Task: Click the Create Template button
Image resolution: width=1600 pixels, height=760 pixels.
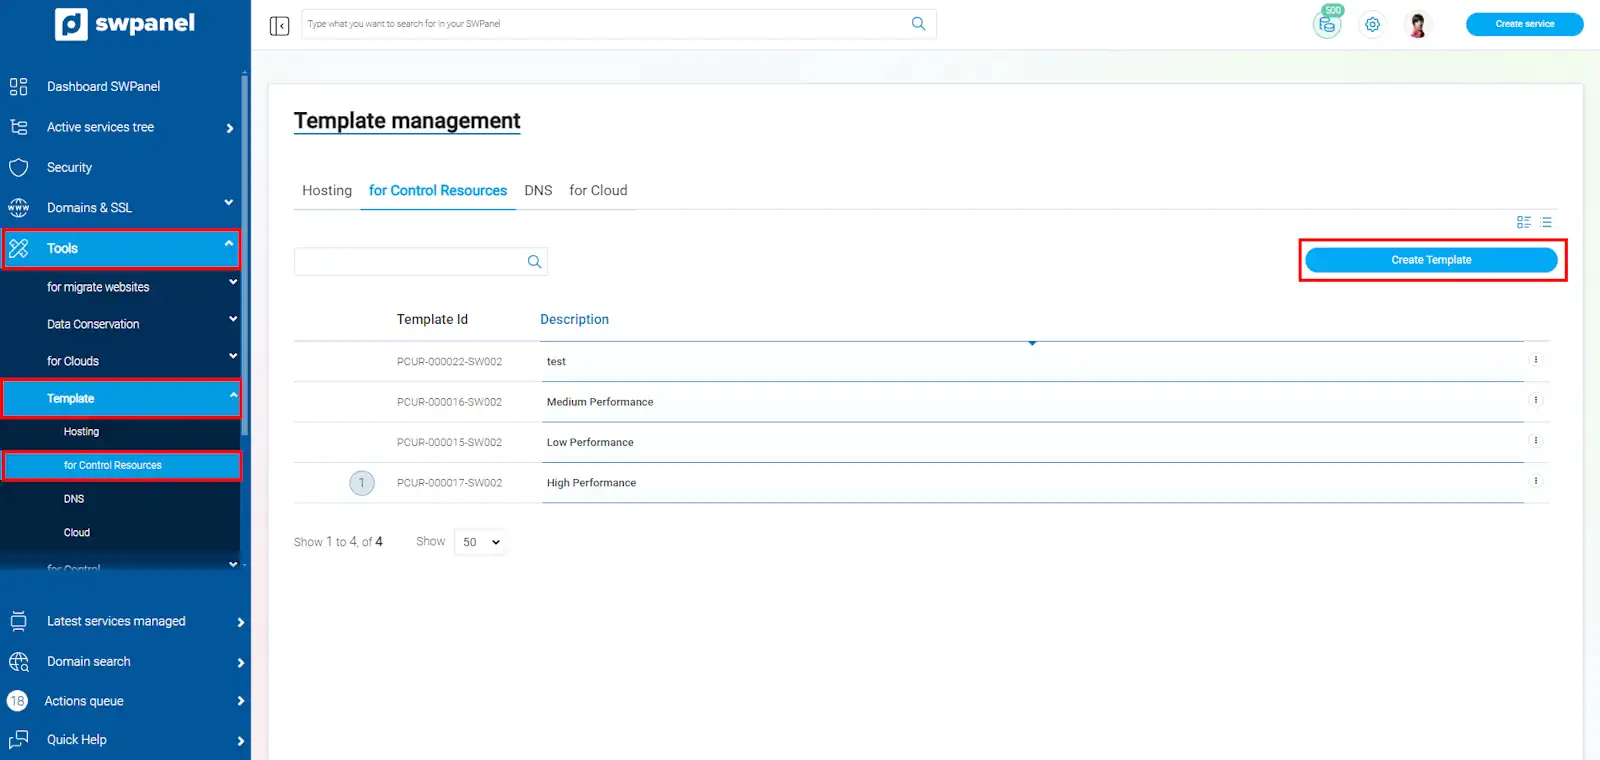Action: coord(1431,260)
